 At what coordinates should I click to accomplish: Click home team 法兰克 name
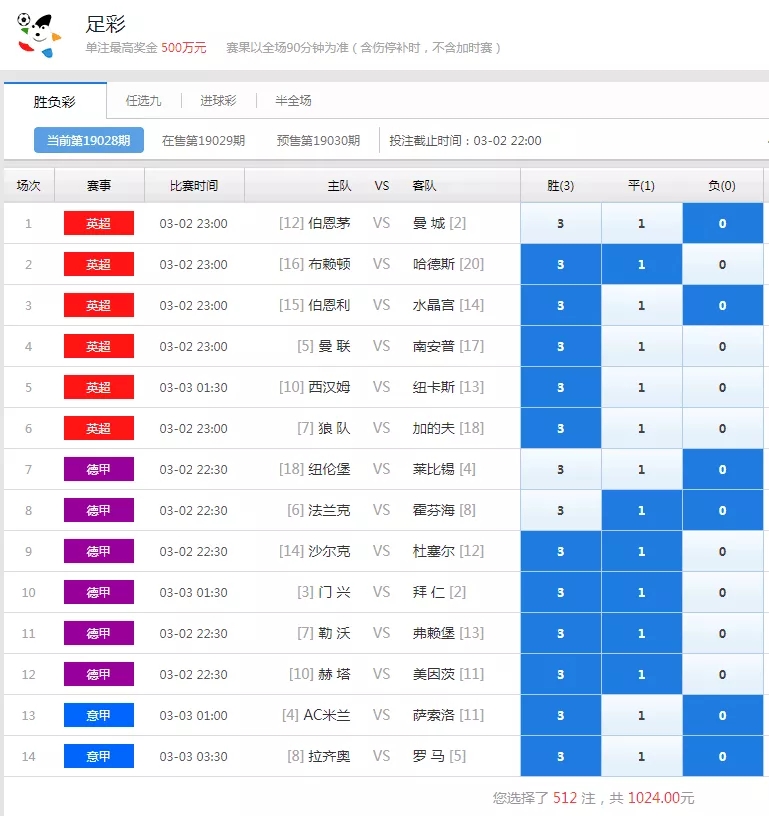[329, 511]
